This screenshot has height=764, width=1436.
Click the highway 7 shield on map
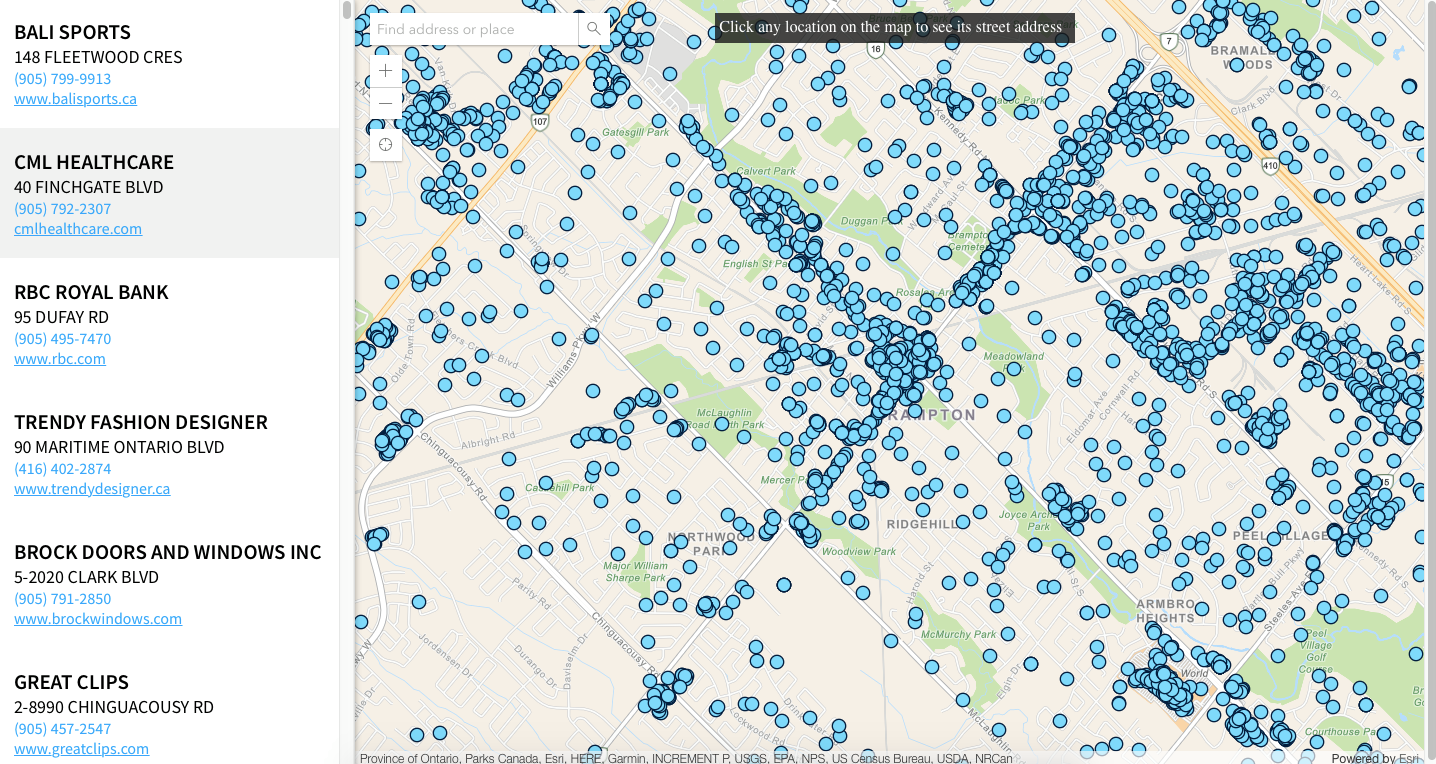pyautogui.click(x=1168, y=42)
